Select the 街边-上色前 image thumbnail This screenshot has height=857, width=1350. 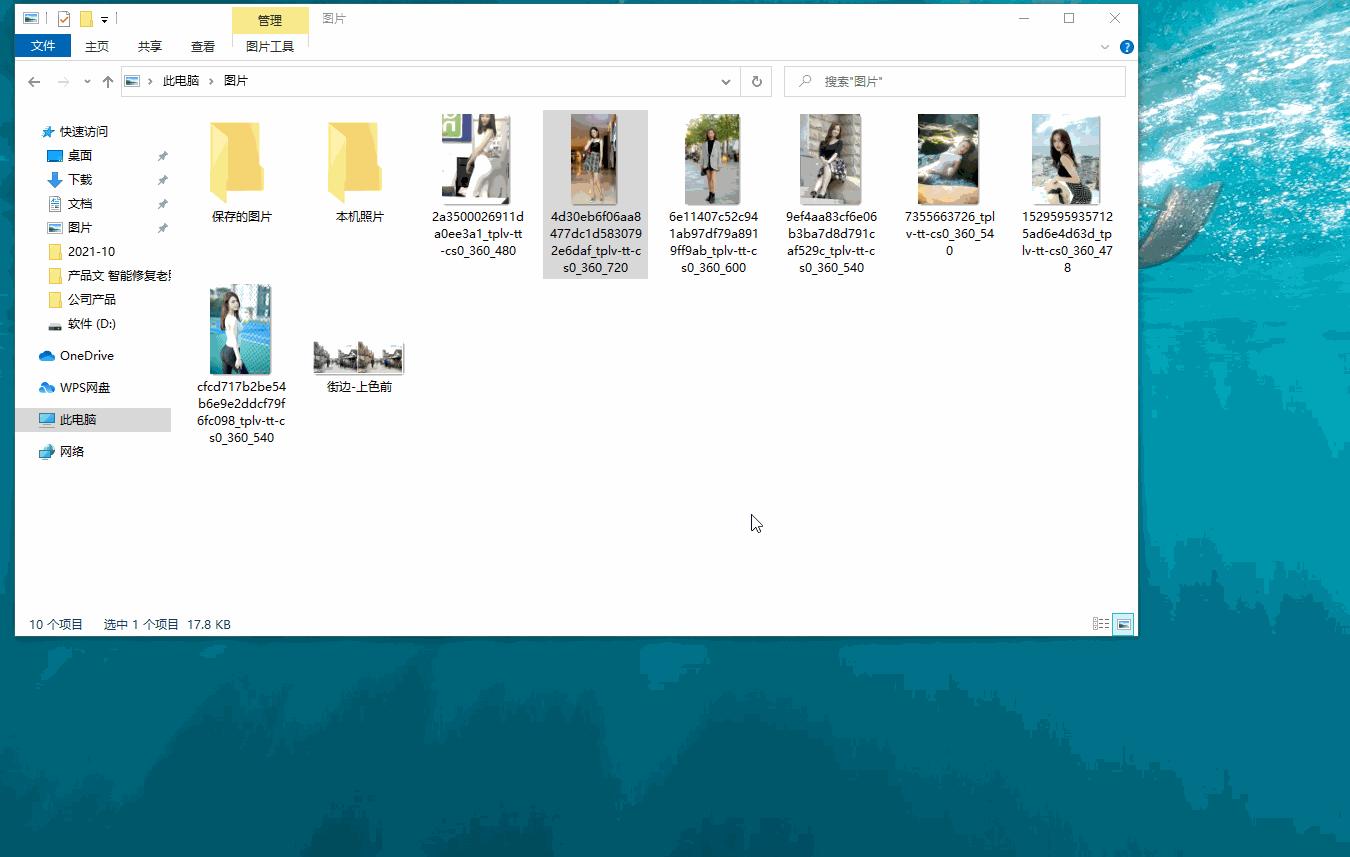pyautogui.click(x=359, y=358)
